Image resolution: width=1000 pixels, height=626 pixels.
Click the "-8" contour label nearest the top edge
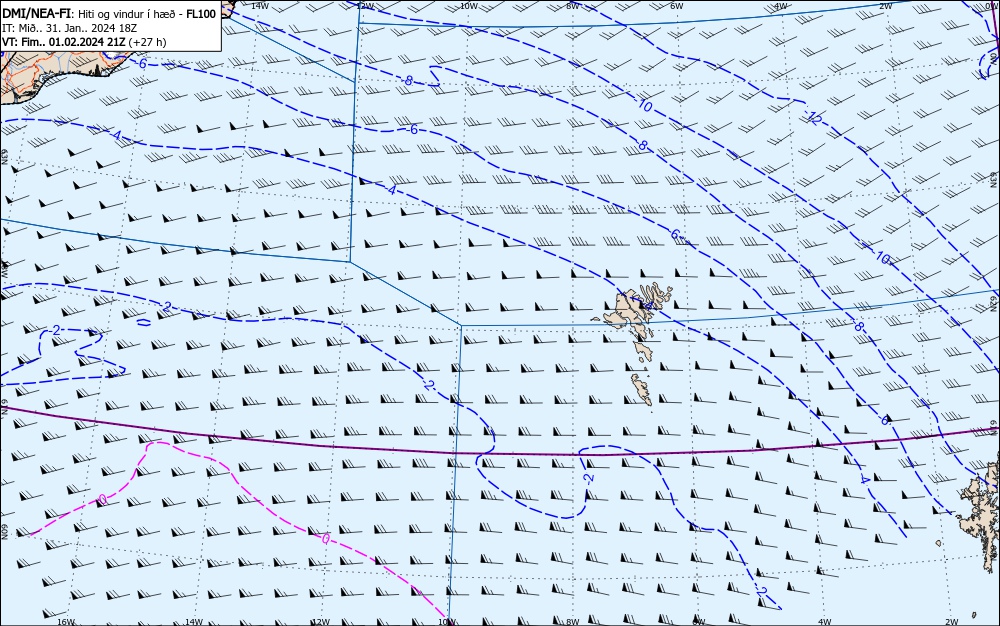[406, 80]
